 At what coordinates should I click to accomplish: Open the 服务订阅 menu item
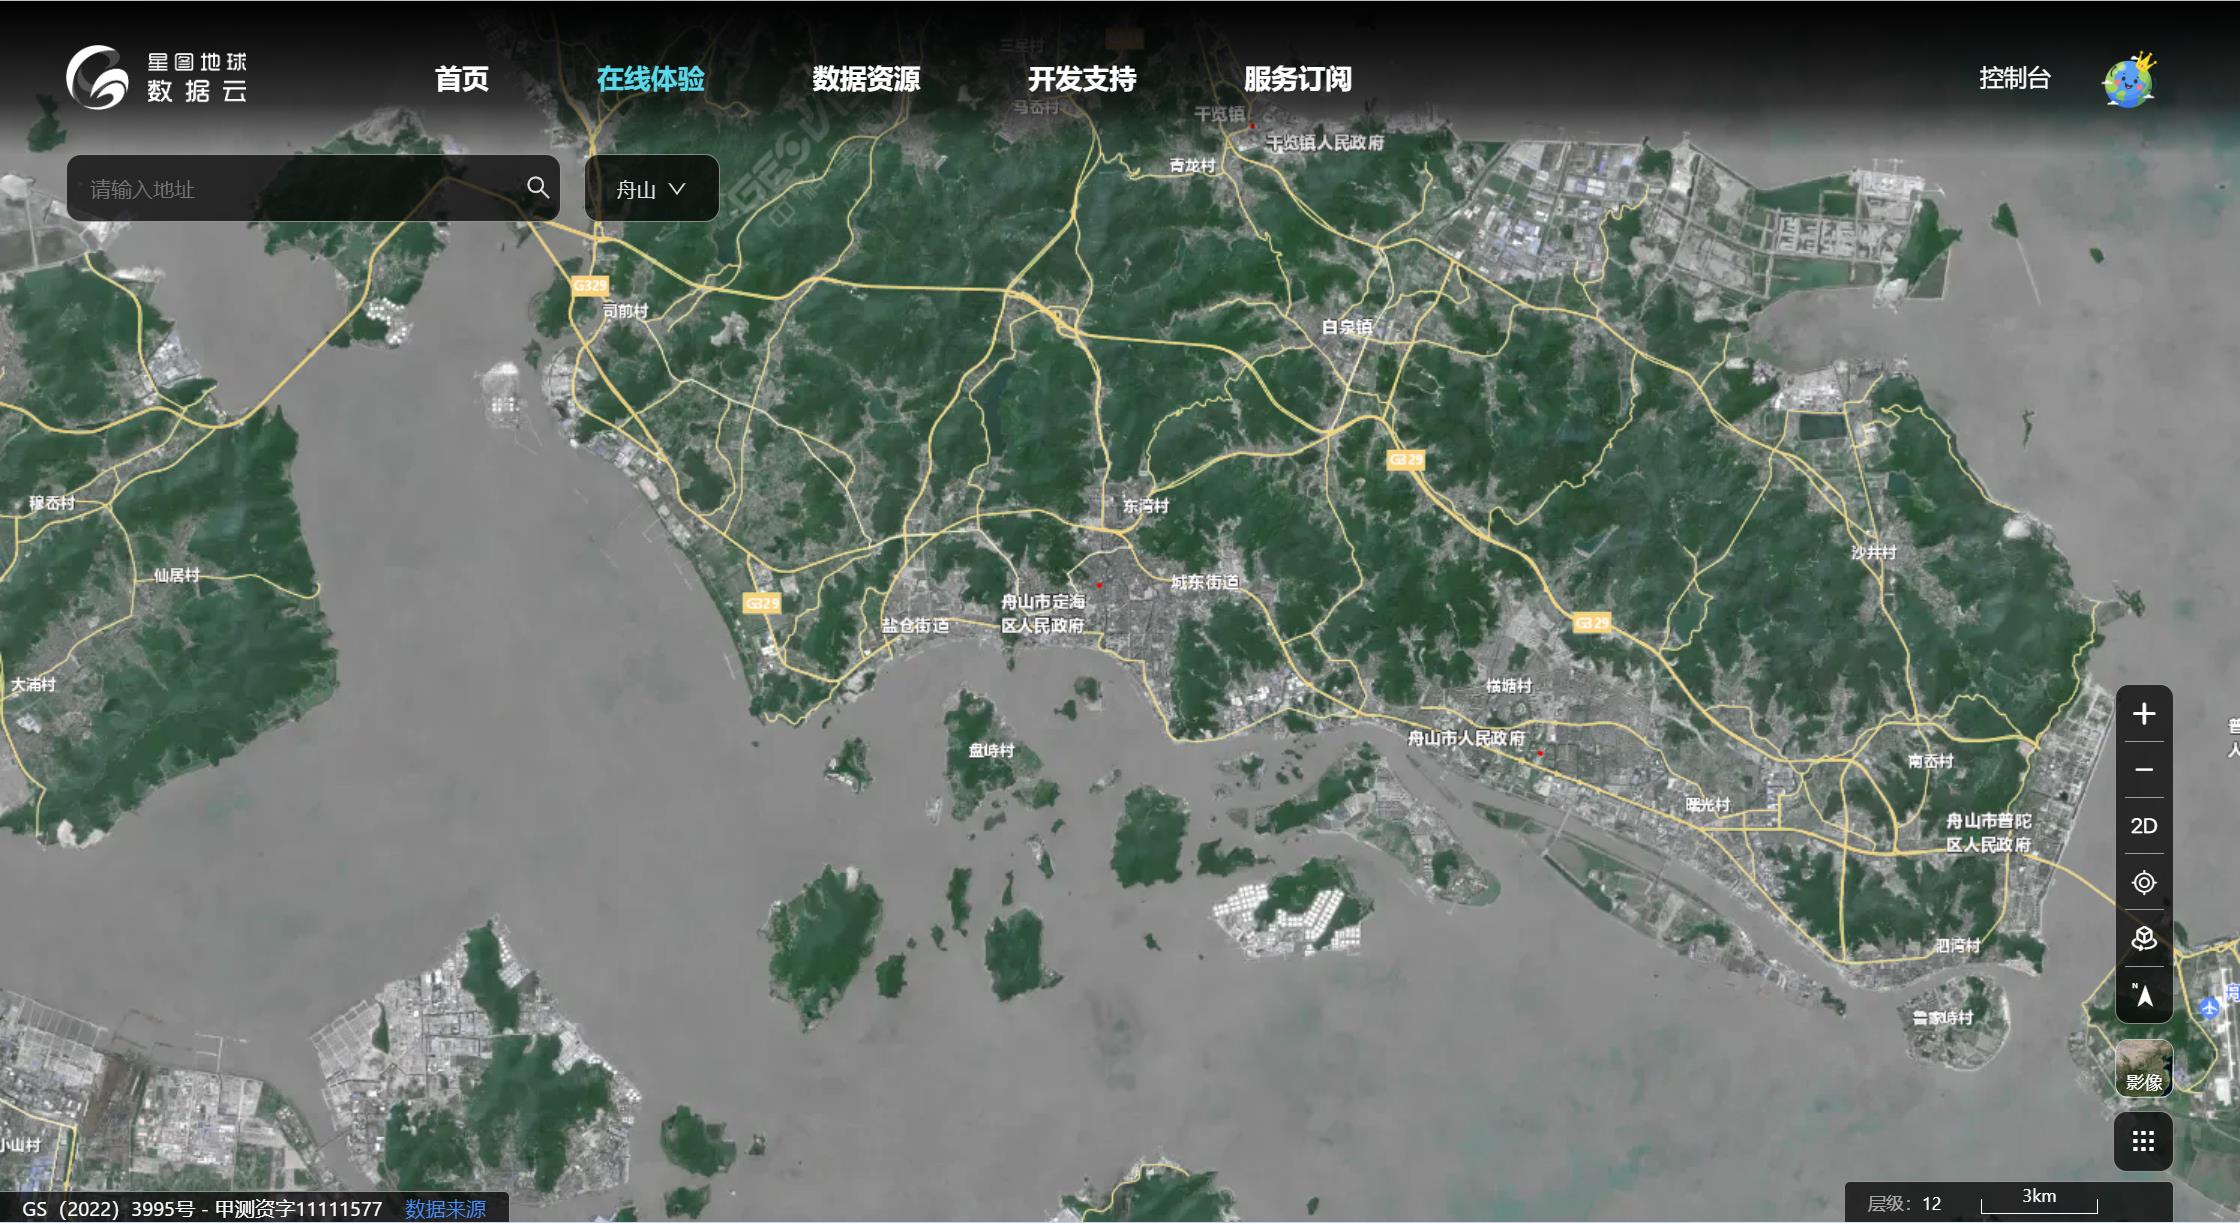coord(1298,79)
